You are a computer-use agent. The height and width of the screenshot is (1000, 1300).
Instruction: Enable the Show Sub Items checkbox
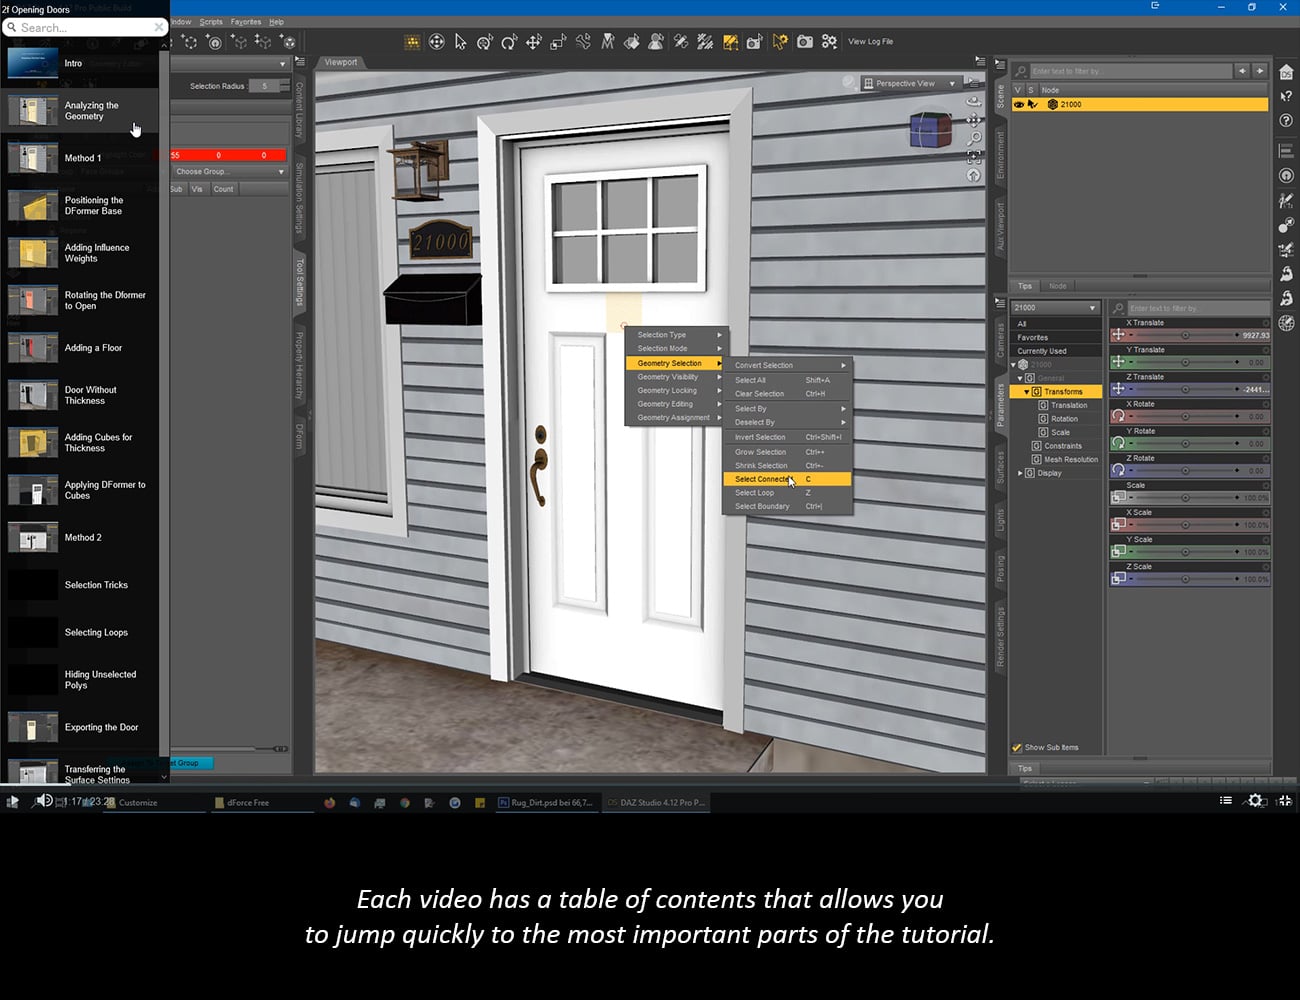(1018, 747)
